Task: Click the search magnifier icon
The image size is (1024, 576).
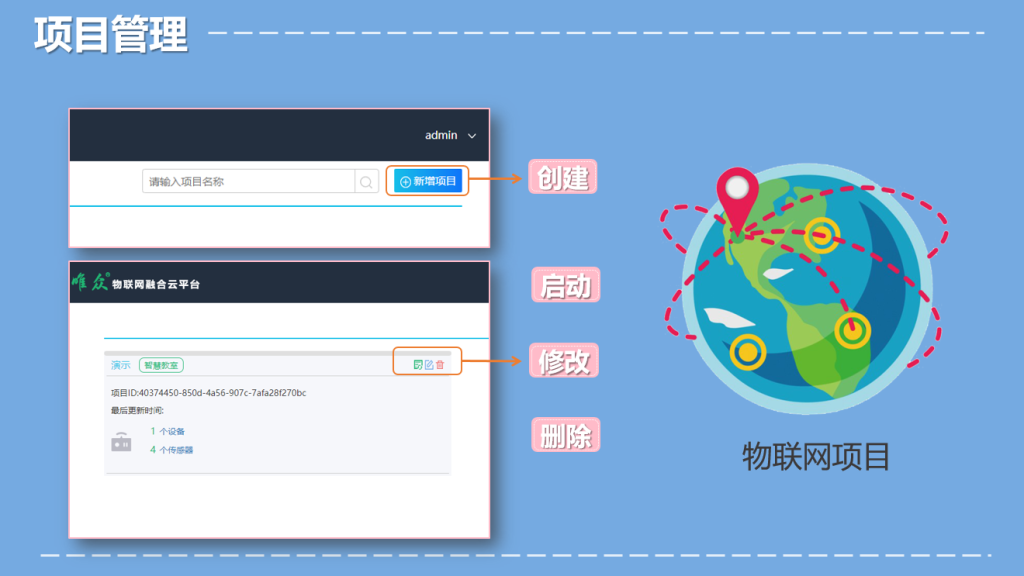Action: pos(366,182)
